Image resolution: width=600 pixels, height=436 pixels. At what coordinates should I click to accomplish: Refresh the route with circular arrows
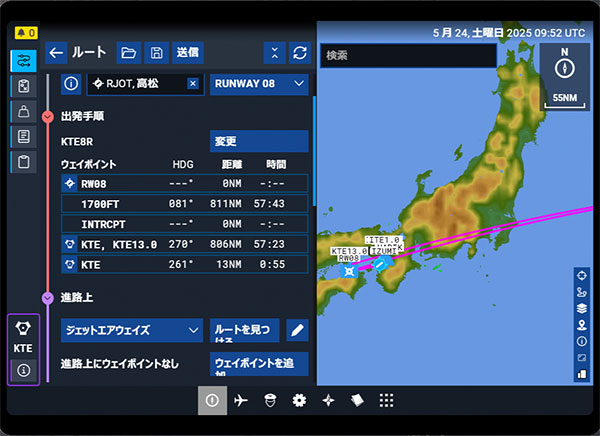pos(300,53)
